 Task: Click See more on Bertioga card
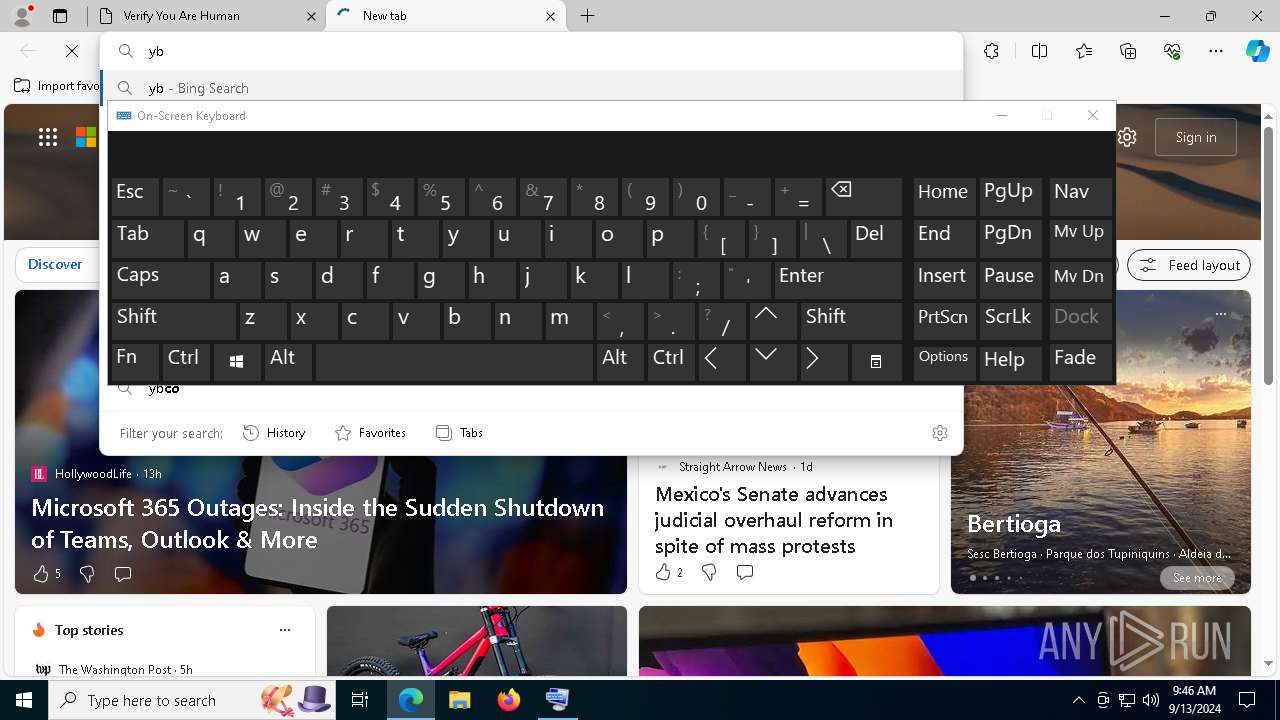[x=1197, y=578]
